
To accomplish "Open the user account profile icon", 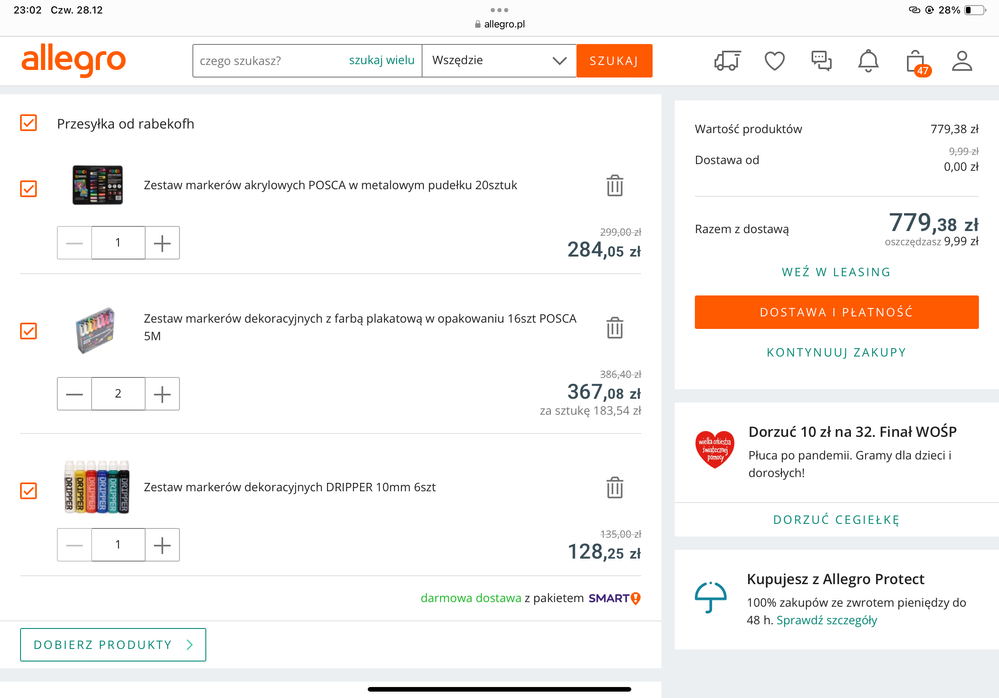I will tap(961, 61).
